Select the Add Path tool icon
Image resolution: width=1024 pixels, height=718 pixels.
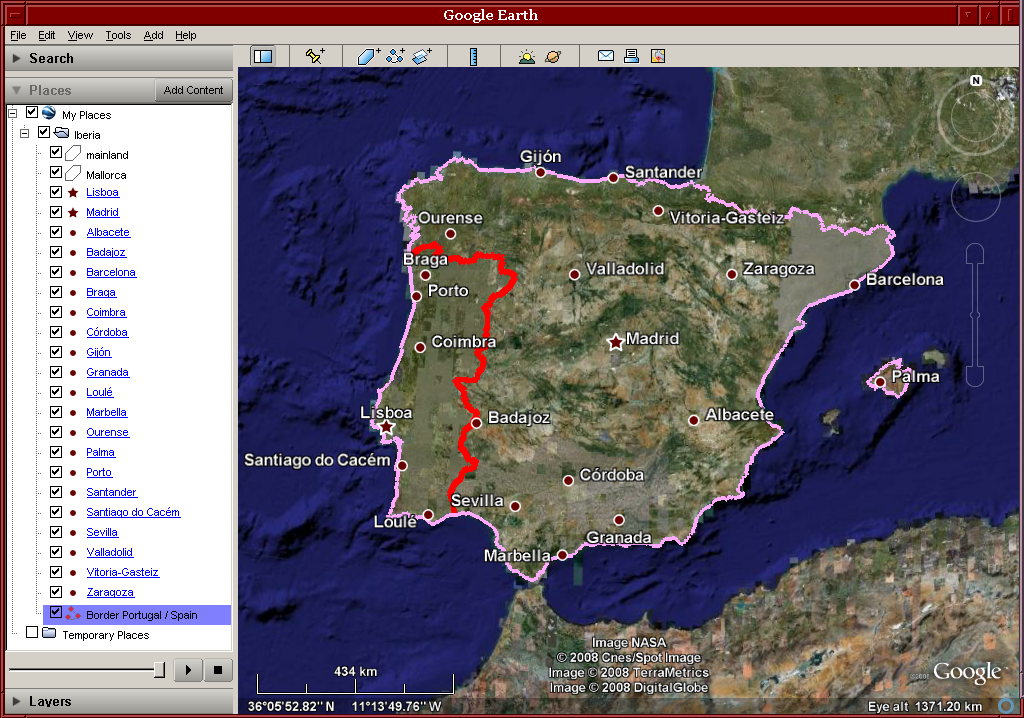coord(395,56)
